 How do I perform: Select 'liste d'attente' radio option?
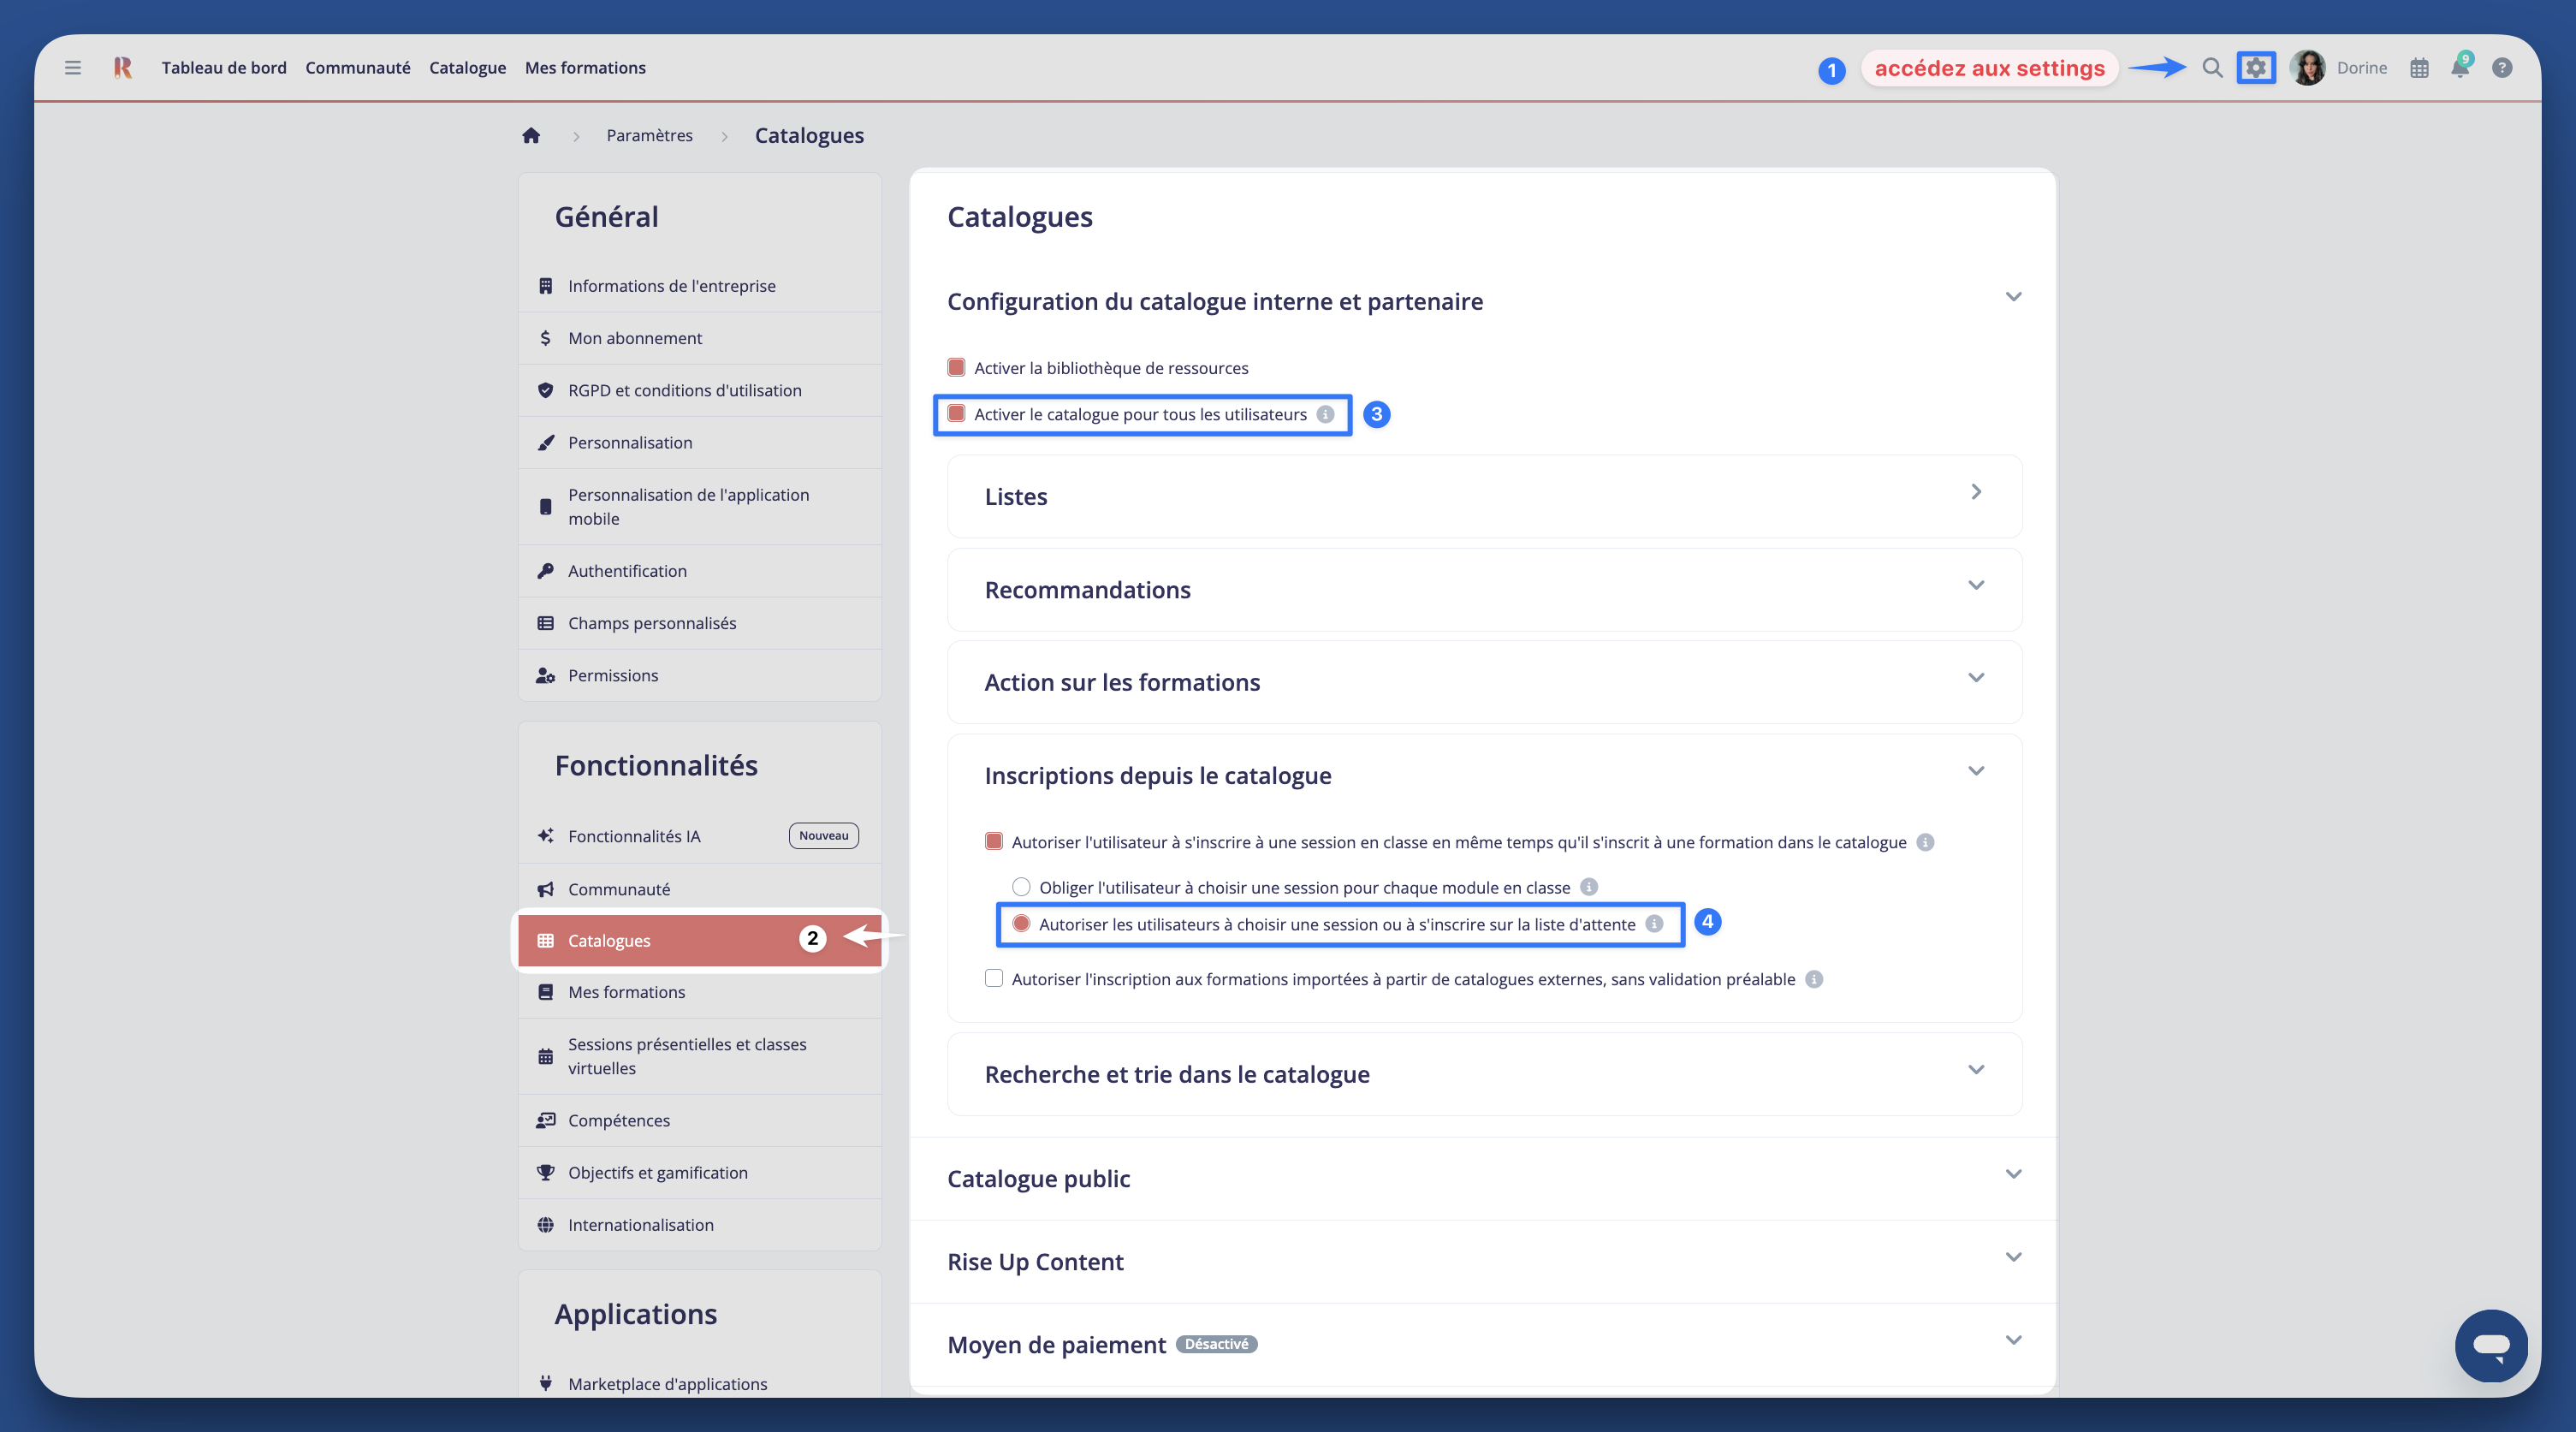pyautogui.click(x=1021, y=923)
